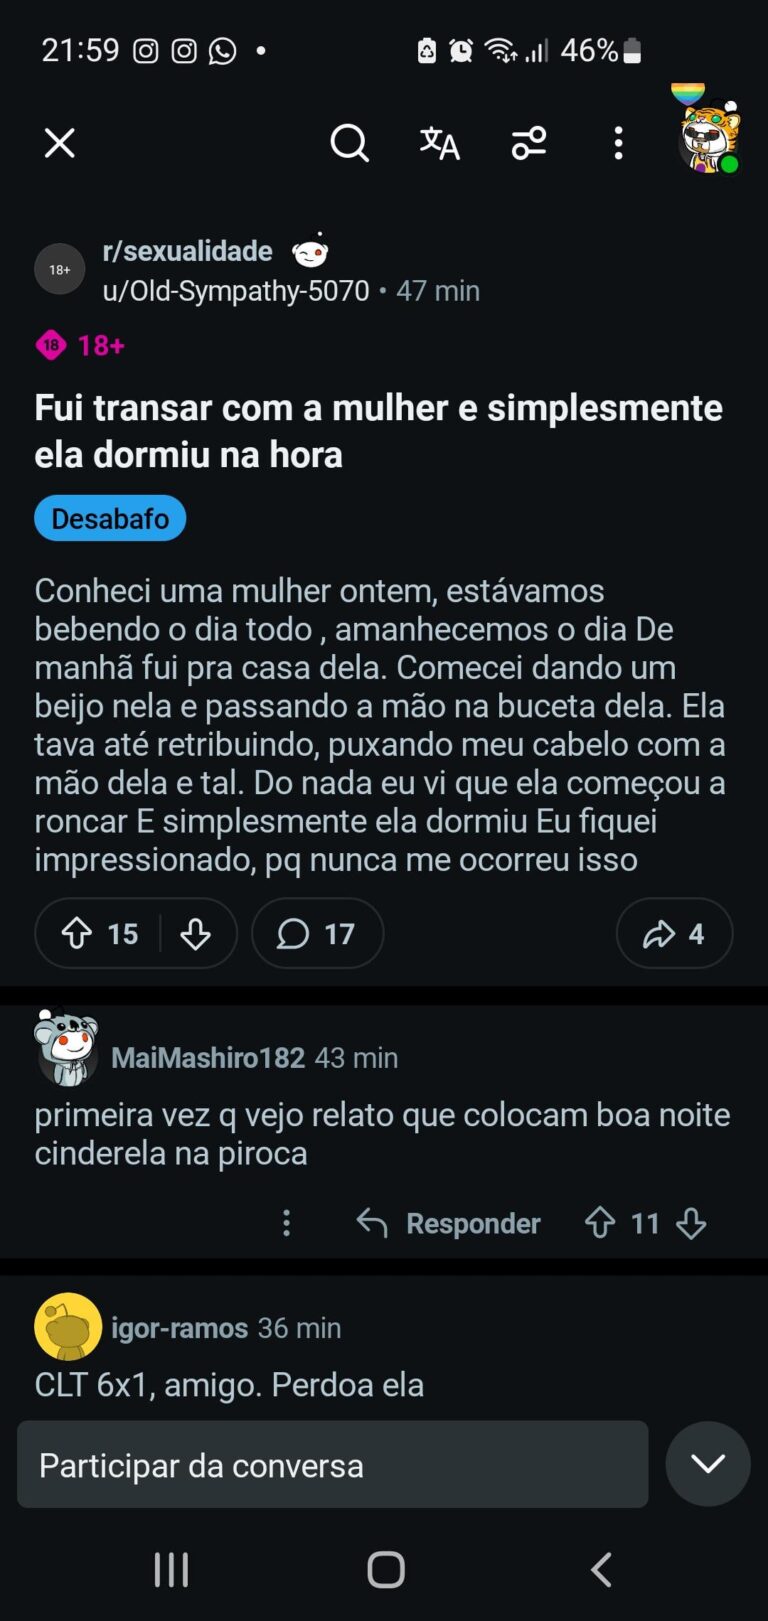Open options menu on MaiMashiro182's comment
768x1621 pixels.
287,1223
